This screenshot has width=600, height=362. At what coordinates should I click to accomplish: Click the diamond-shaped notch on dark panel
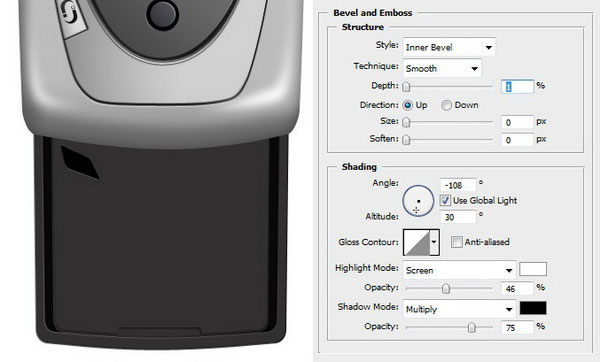tap(80, 162)
